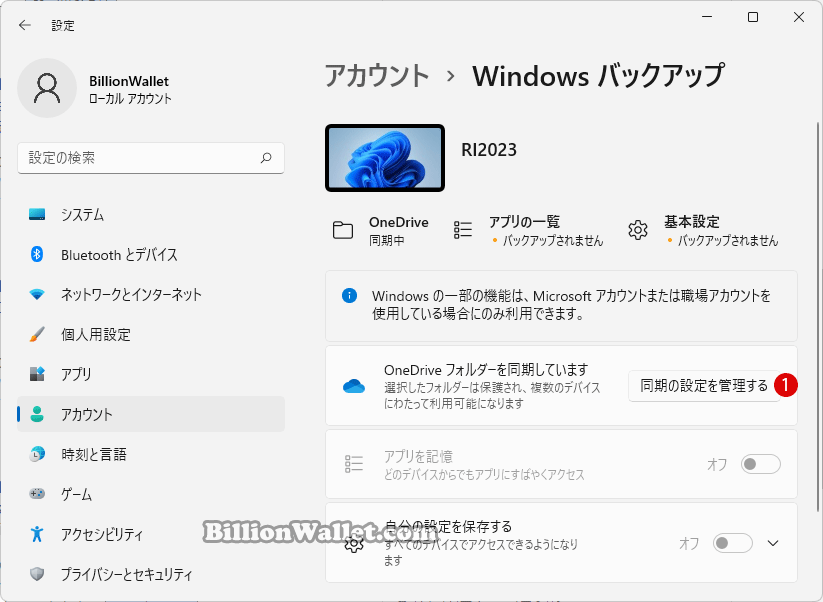Click the アプリ sidebar icon

[x=37, y=374]
